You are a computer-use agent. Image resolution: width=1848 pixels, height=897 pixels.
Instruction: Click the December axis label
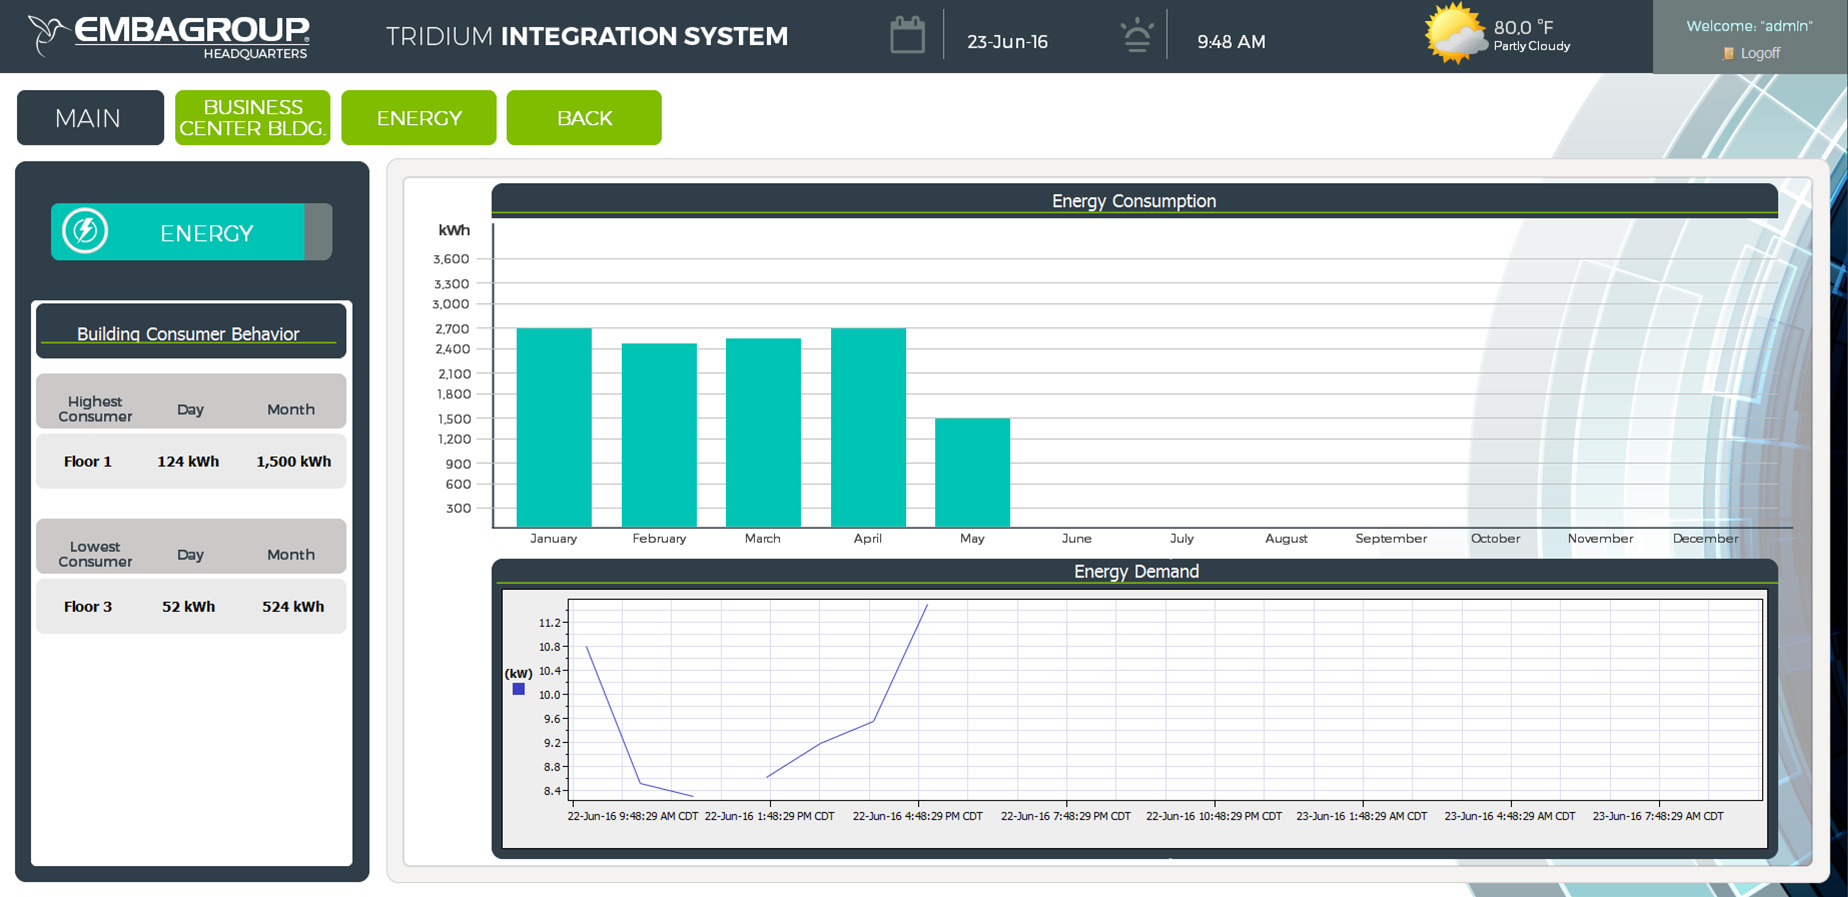click(1705, 538)
